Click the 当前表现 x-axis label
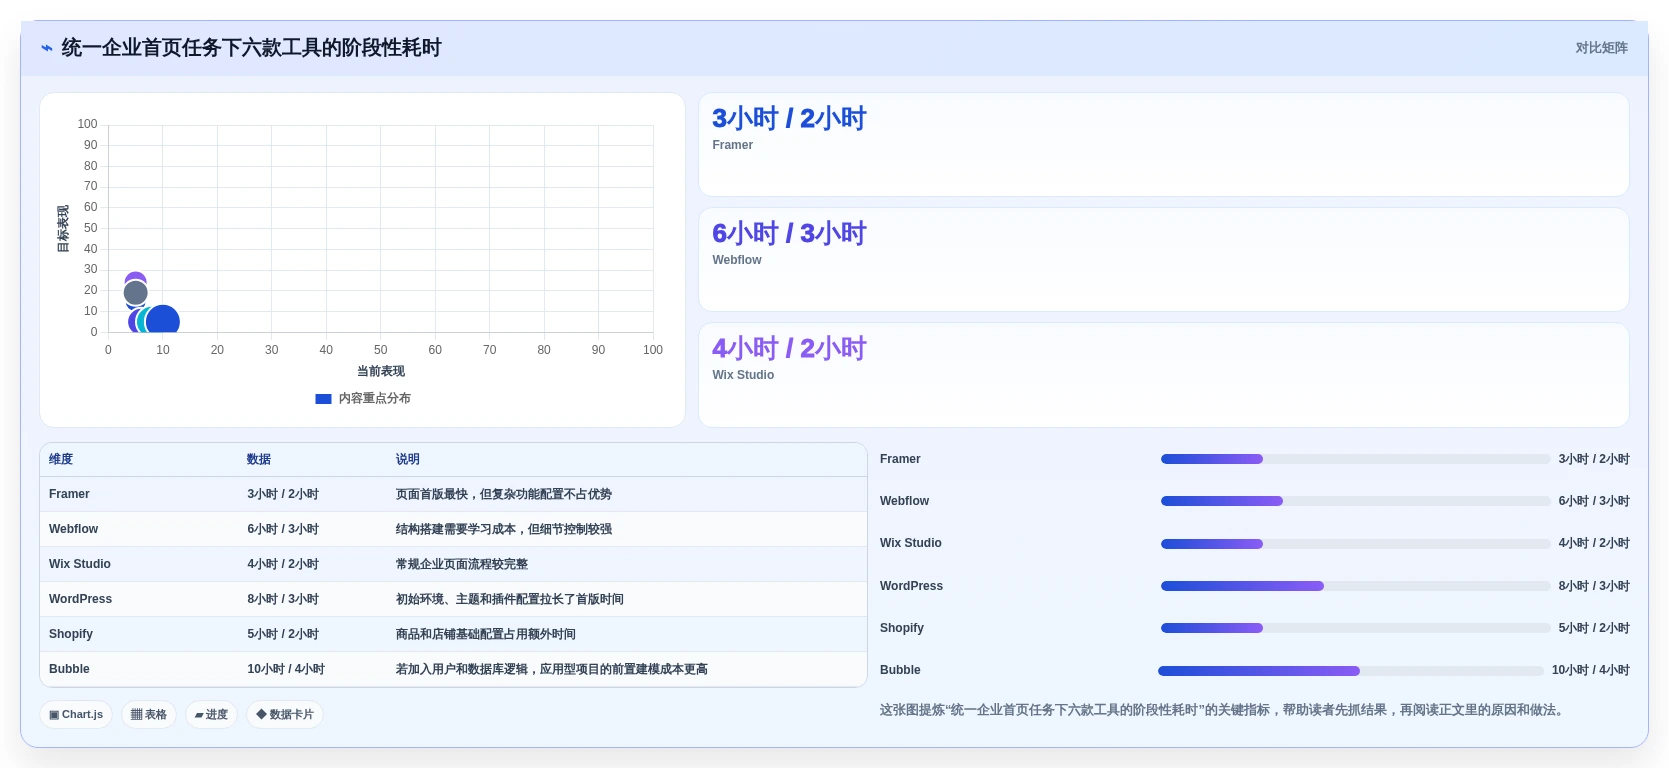The height and width of the screenshot is (768, 1669). [x=381, y=371]
